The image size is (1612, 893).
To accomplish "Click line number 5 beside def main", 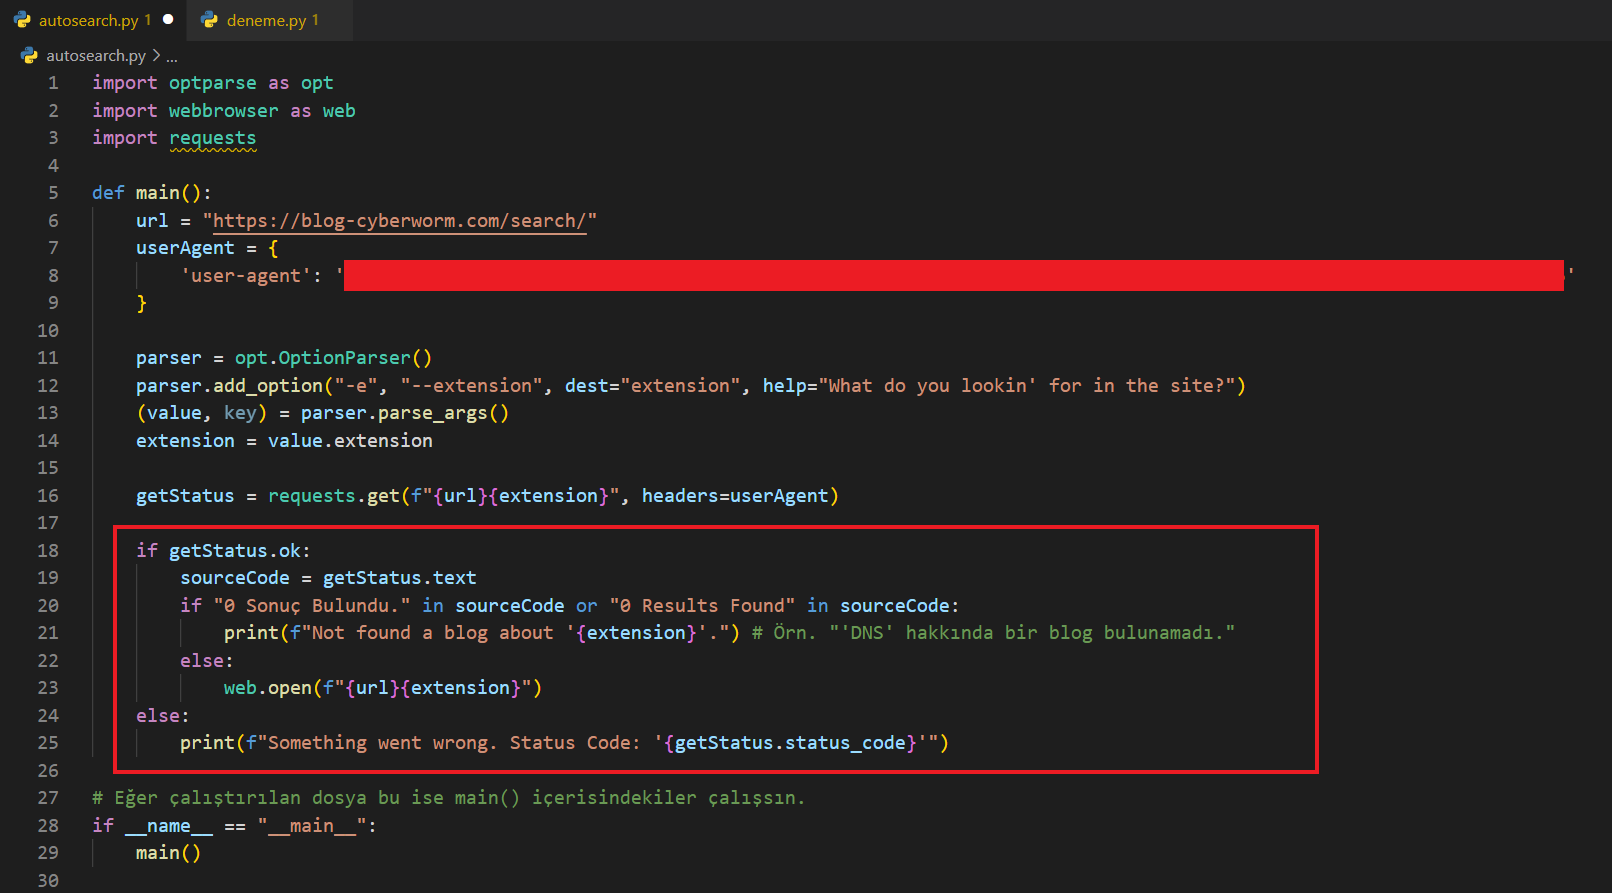I will (53, 193).
